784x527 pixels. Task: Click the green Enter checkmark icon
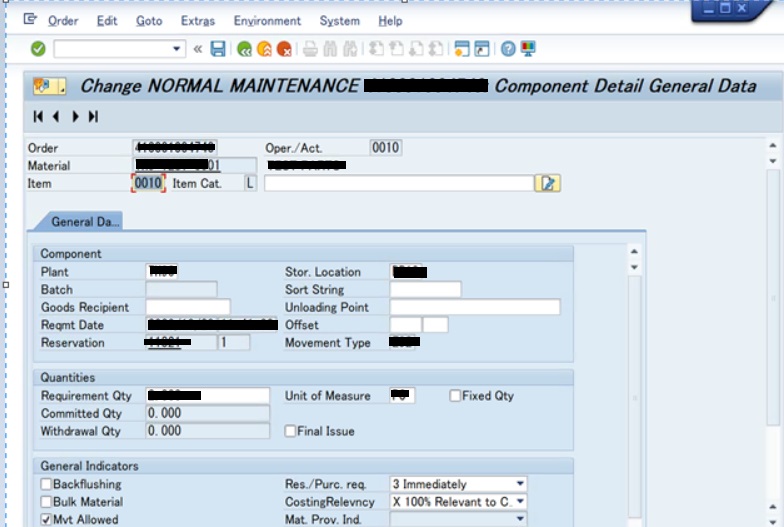point(38,48)
